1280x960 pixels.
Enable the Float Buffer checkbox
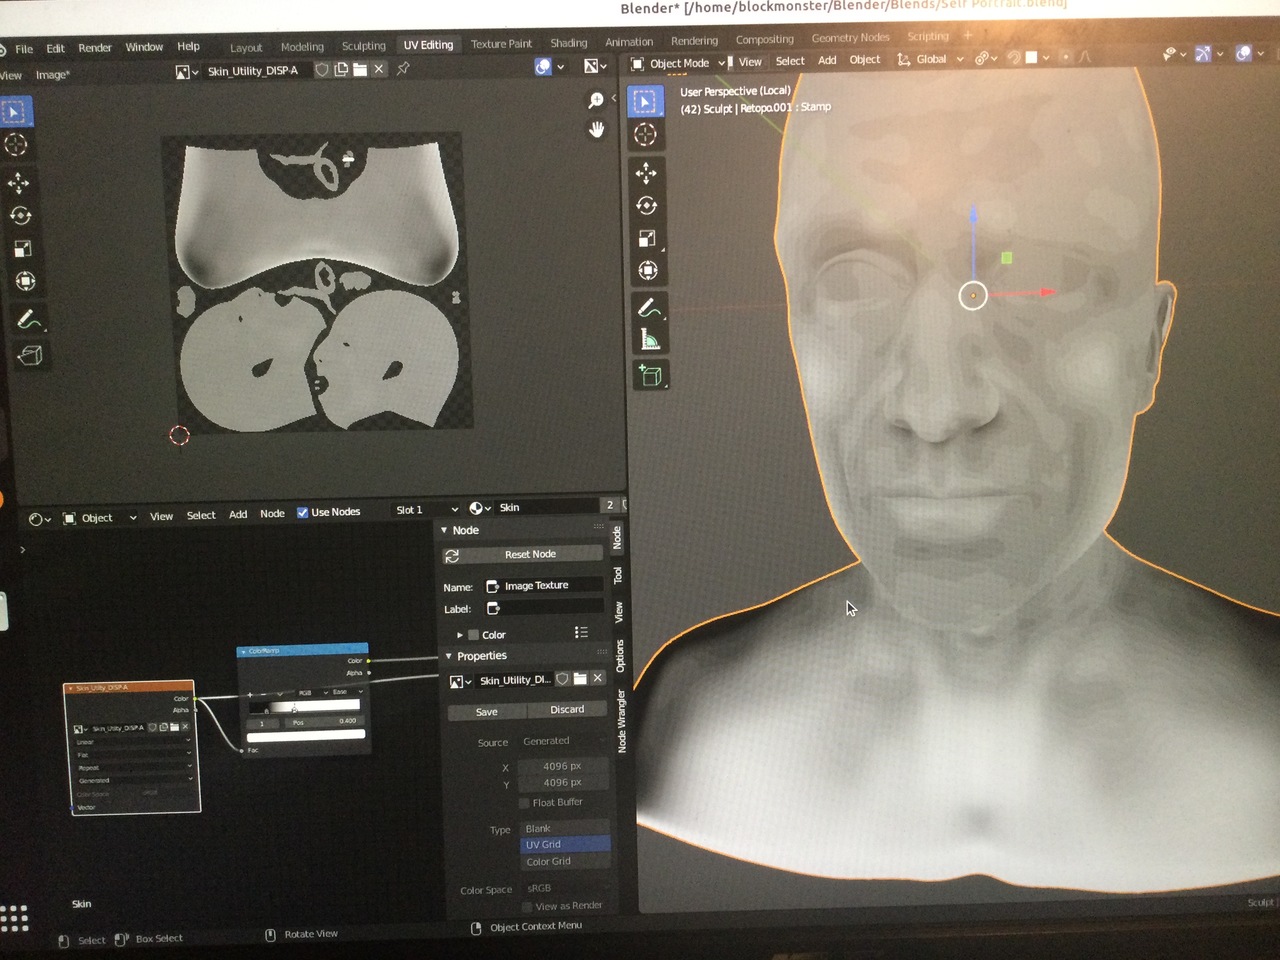(524, 802)
